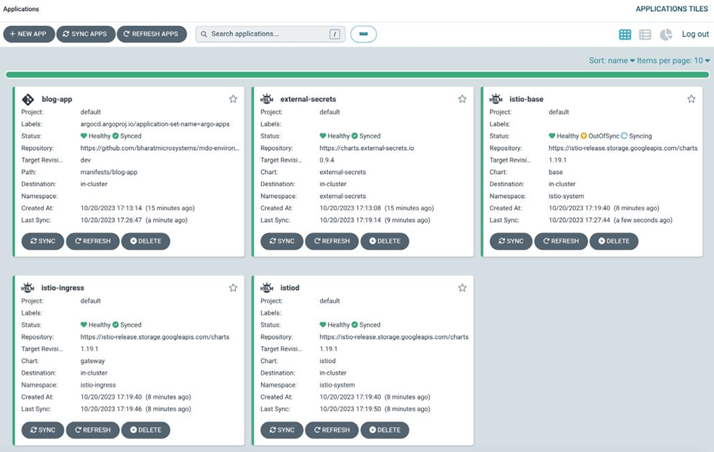This screenshot has height=452, width=714.
Task: Refresh the external-secrets application
Action: tap(332, 241)
